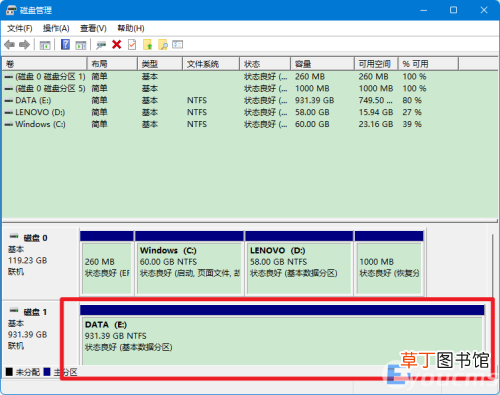Sort by the 布局 column header
Image resolution: width=500 pixels, height=395 pixels.
coord(112,64)
